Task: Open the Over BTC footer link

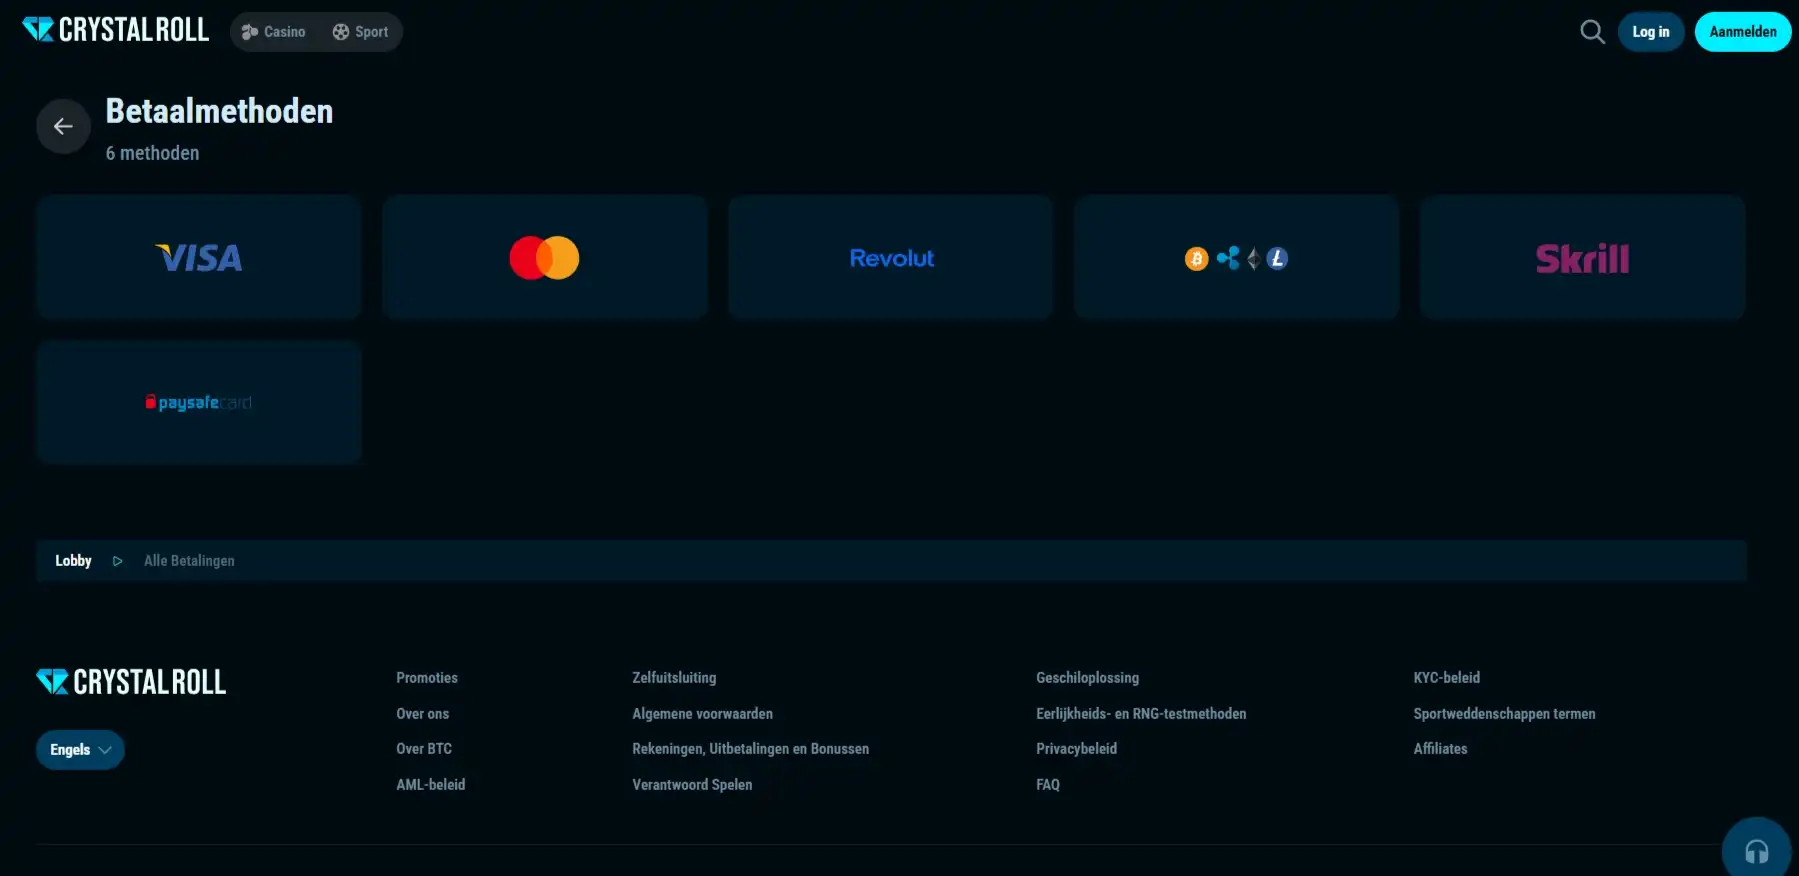Action: point(424,749)
